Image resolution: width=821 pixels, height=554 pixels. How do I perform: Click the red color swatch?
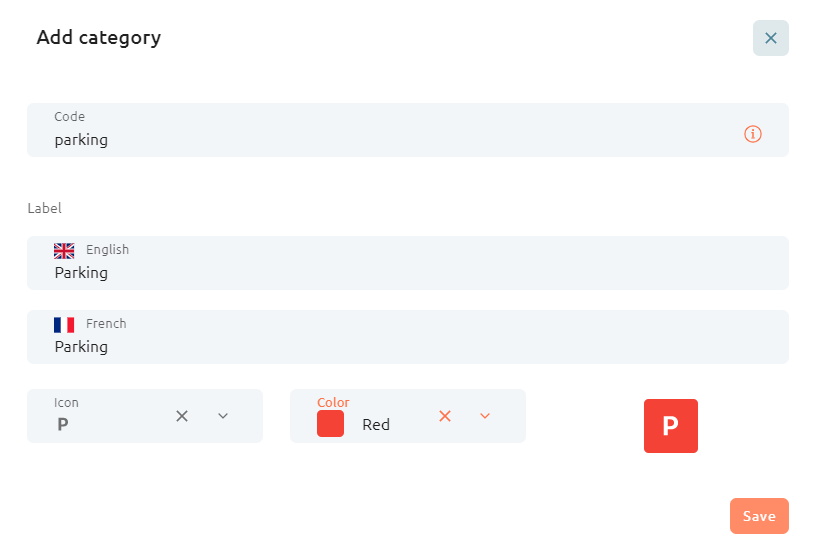pyautogui.click(x=330, y=424)
